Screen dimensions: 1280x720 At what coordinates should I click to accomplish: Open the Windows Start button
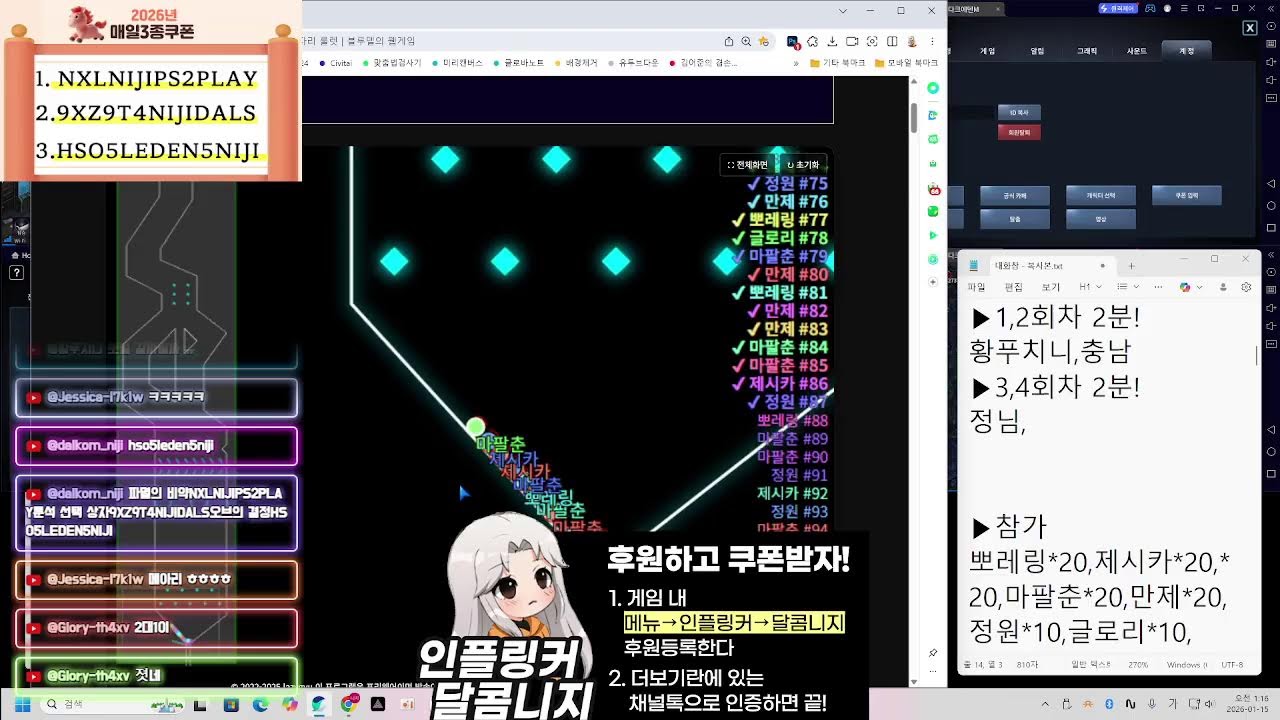point(22,705)
